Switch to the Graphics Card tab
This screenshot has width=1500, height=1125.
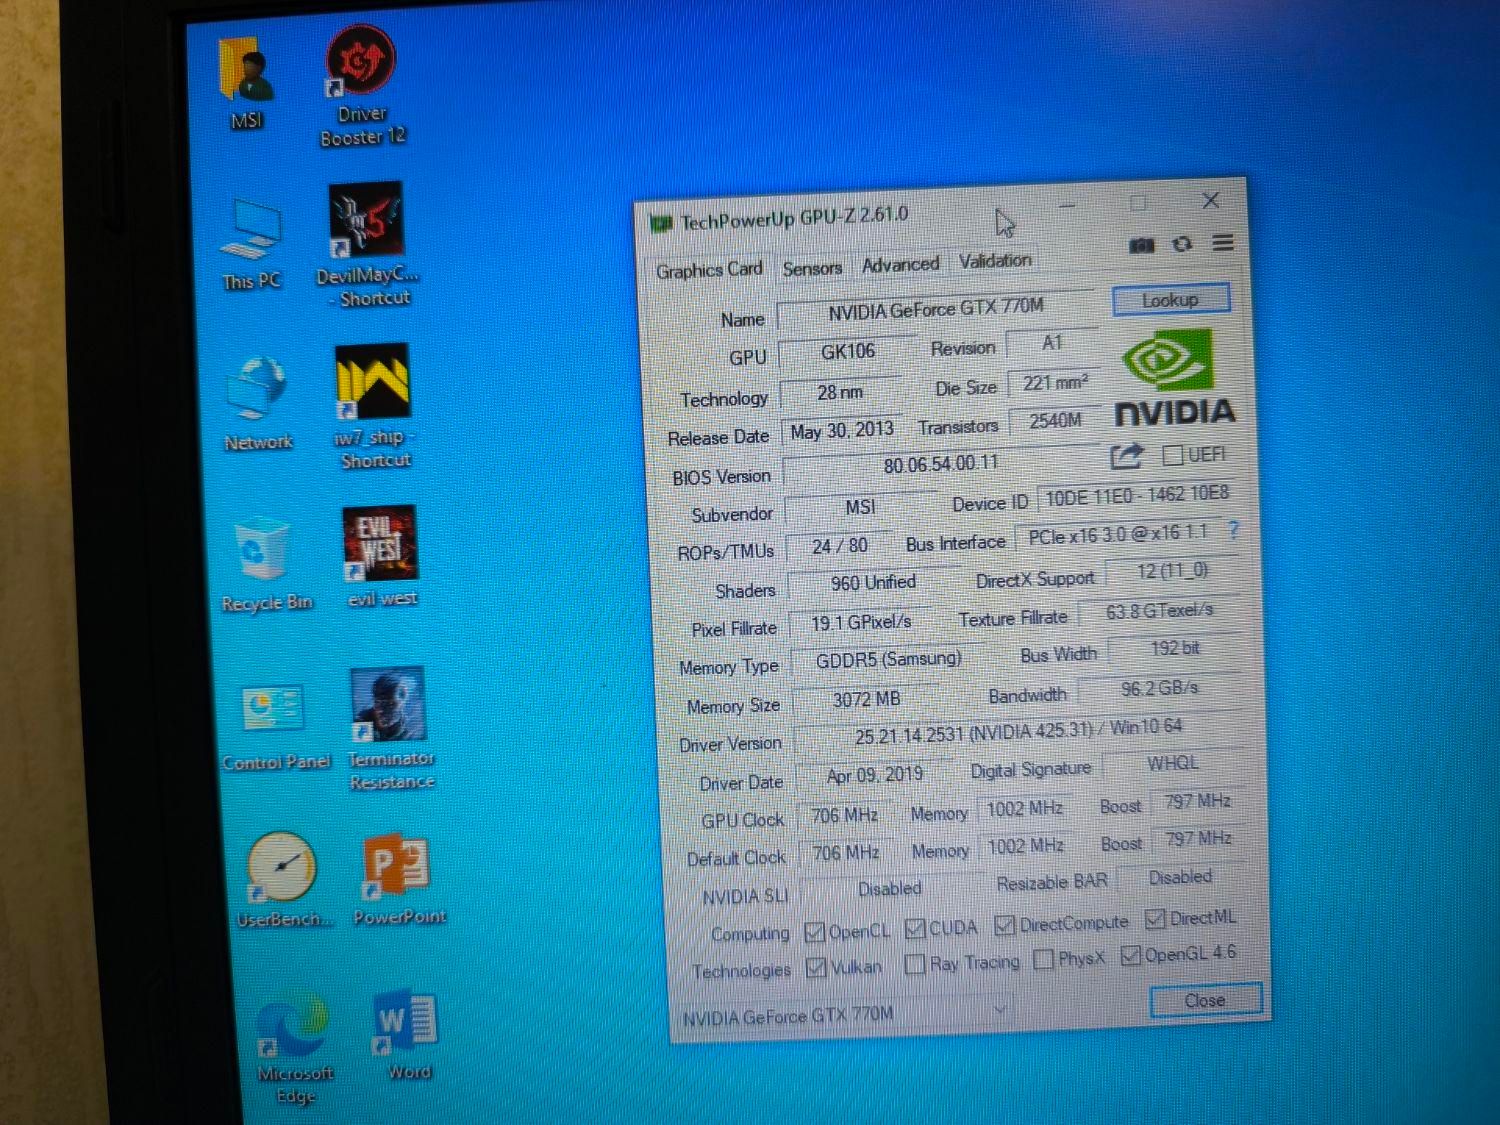(709, 270)
